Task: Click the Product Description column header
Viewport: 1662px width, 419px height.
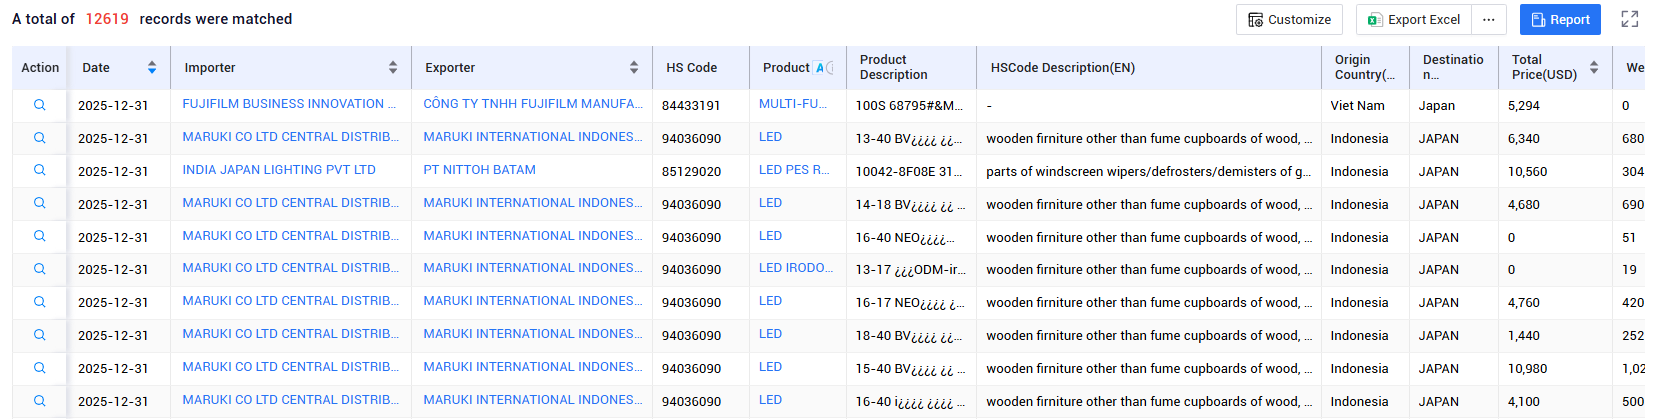Action: pyautogui.click(x=893, y=67)
